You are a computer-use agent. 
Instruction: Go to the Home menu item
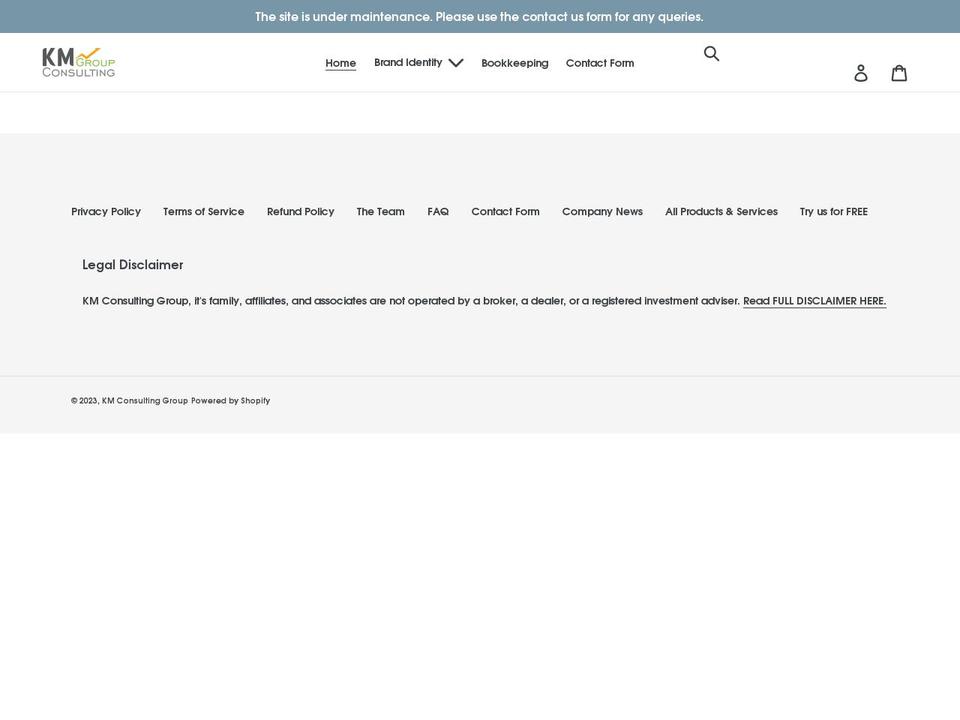[x=340, y=63]
